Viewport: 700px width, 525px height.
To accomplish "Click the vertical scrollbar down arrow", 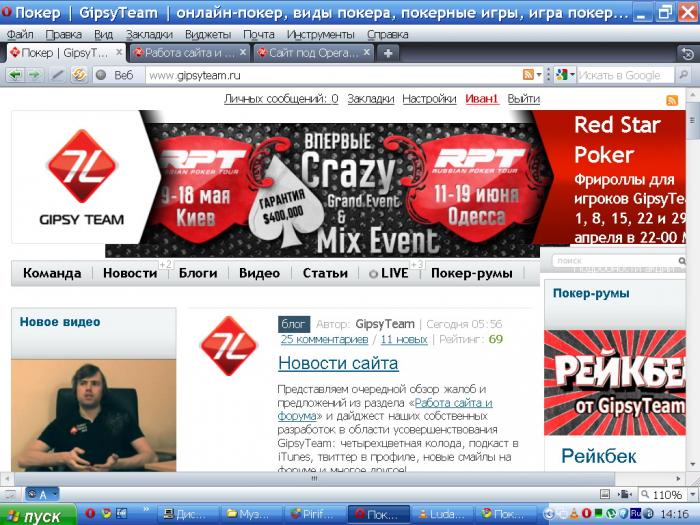I will tap(693, 465).
